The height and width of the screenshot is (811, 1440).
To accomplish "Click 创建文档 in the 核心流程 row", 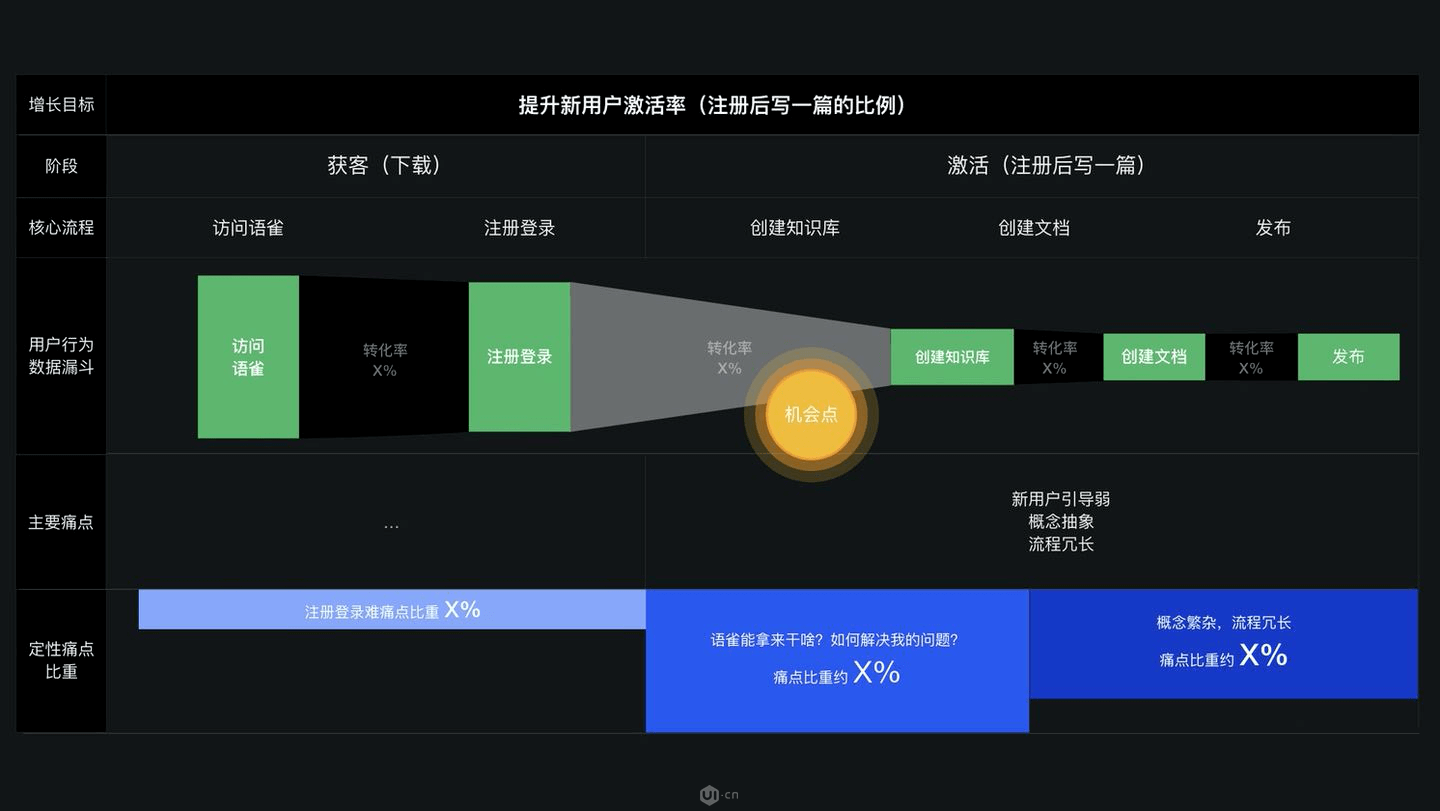I will click(x=1034, y=228).
